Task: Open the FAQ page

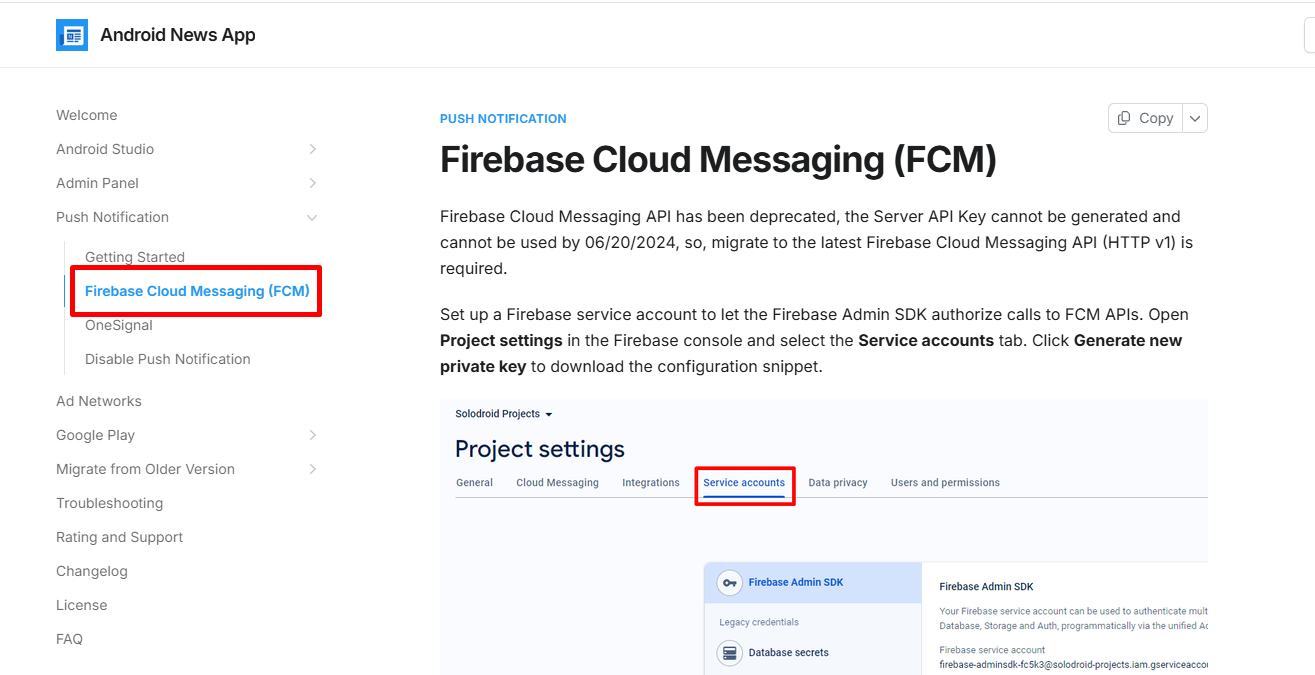Action: tap(70, 639)
